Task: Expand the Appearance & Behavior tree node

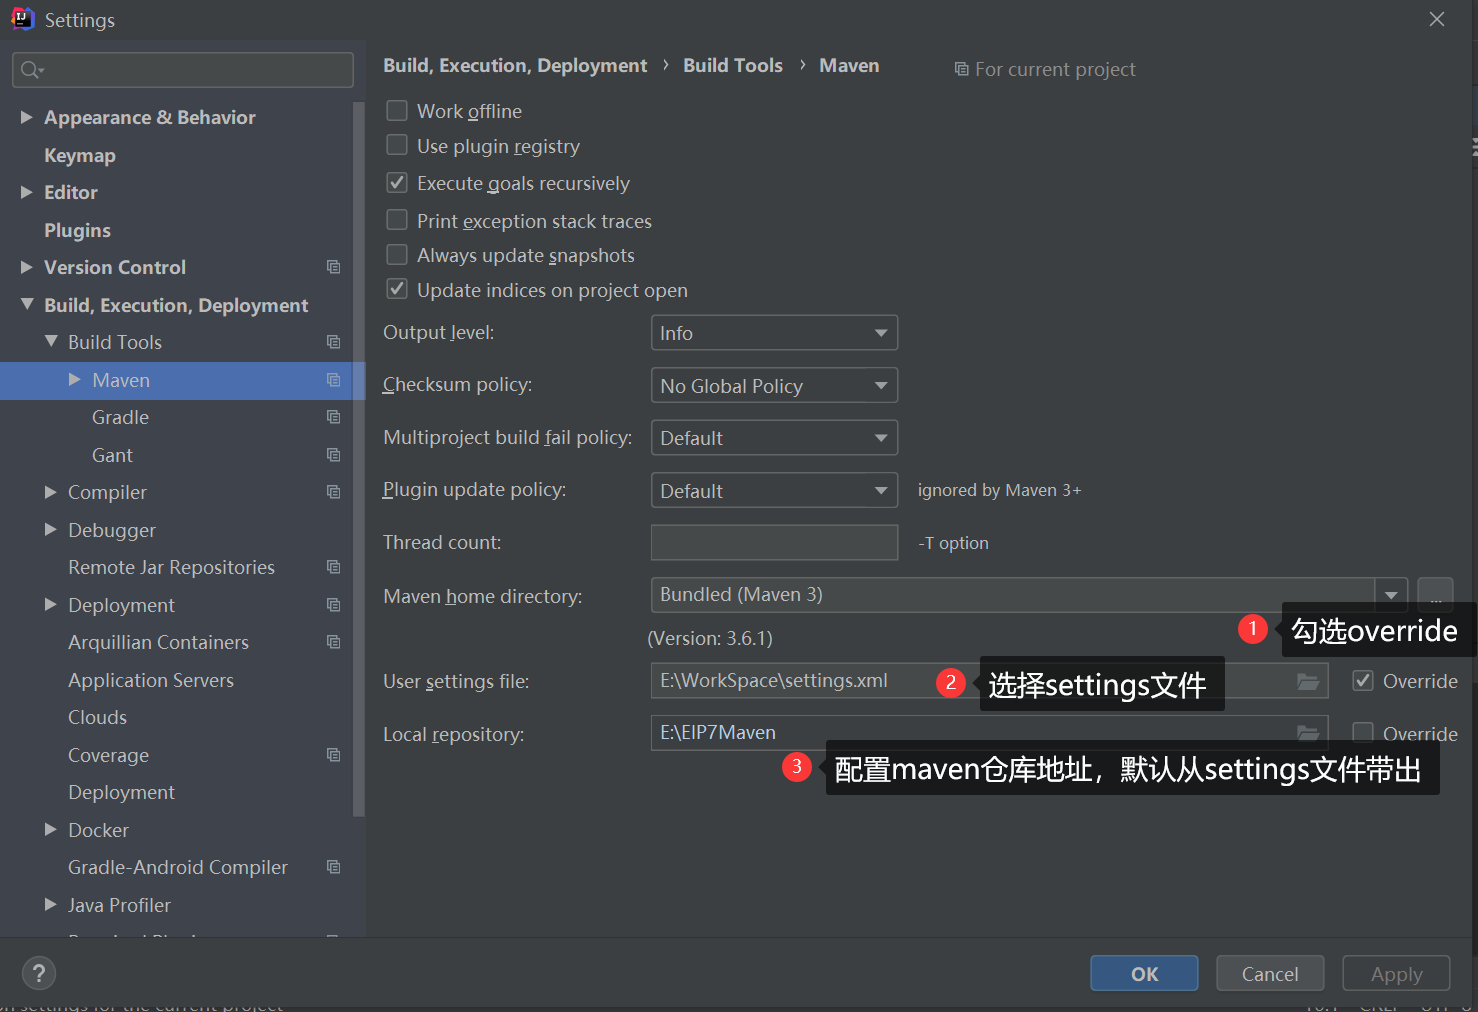Action: coord(27,117)
